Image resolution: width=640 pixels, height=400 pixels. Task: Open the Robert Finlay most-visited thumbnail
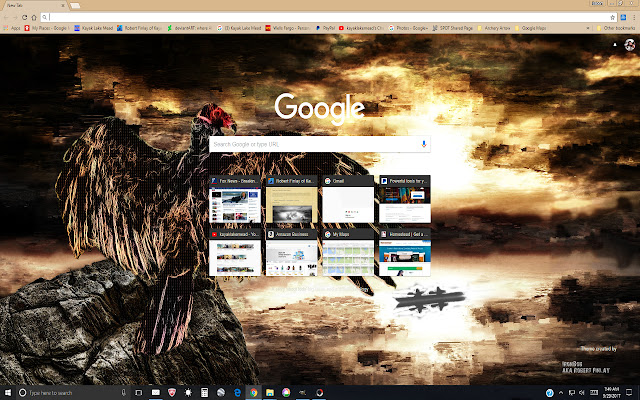[291, 199]
